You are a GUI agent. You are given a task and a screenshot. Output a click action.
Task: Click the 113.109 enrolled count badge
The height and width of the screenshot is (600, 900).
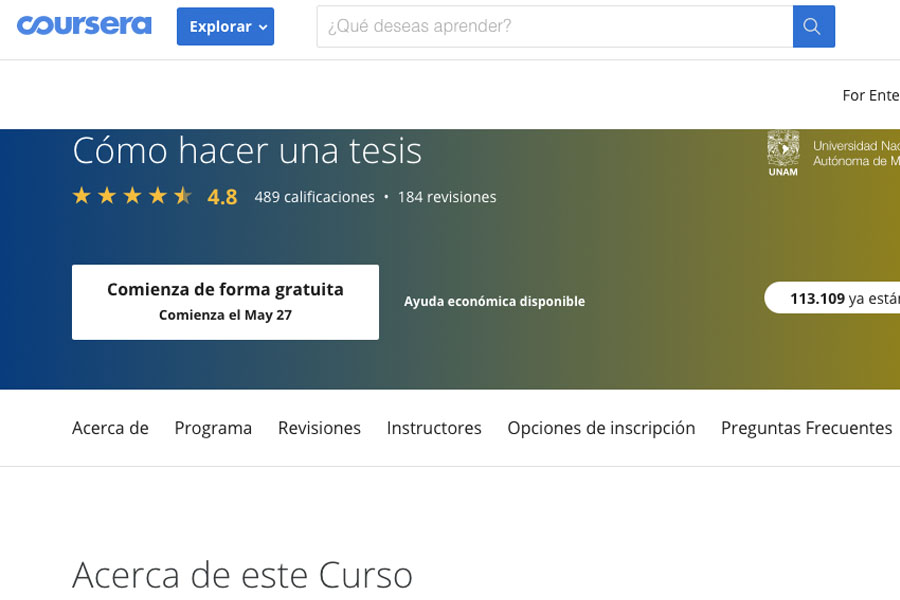click(832, 298)
